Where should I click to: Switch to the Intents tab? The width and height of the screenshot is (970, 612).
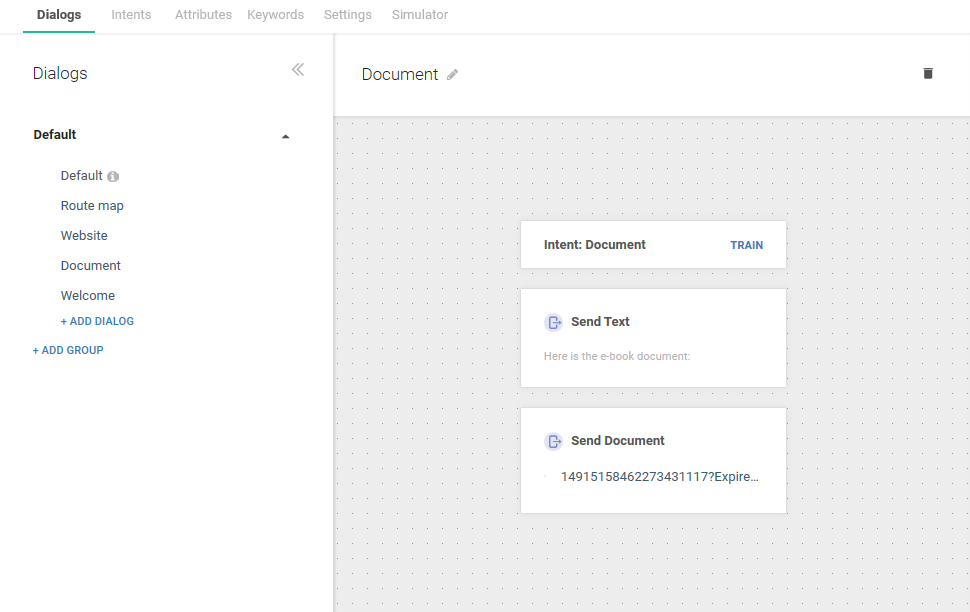click(x=131, y=15)
